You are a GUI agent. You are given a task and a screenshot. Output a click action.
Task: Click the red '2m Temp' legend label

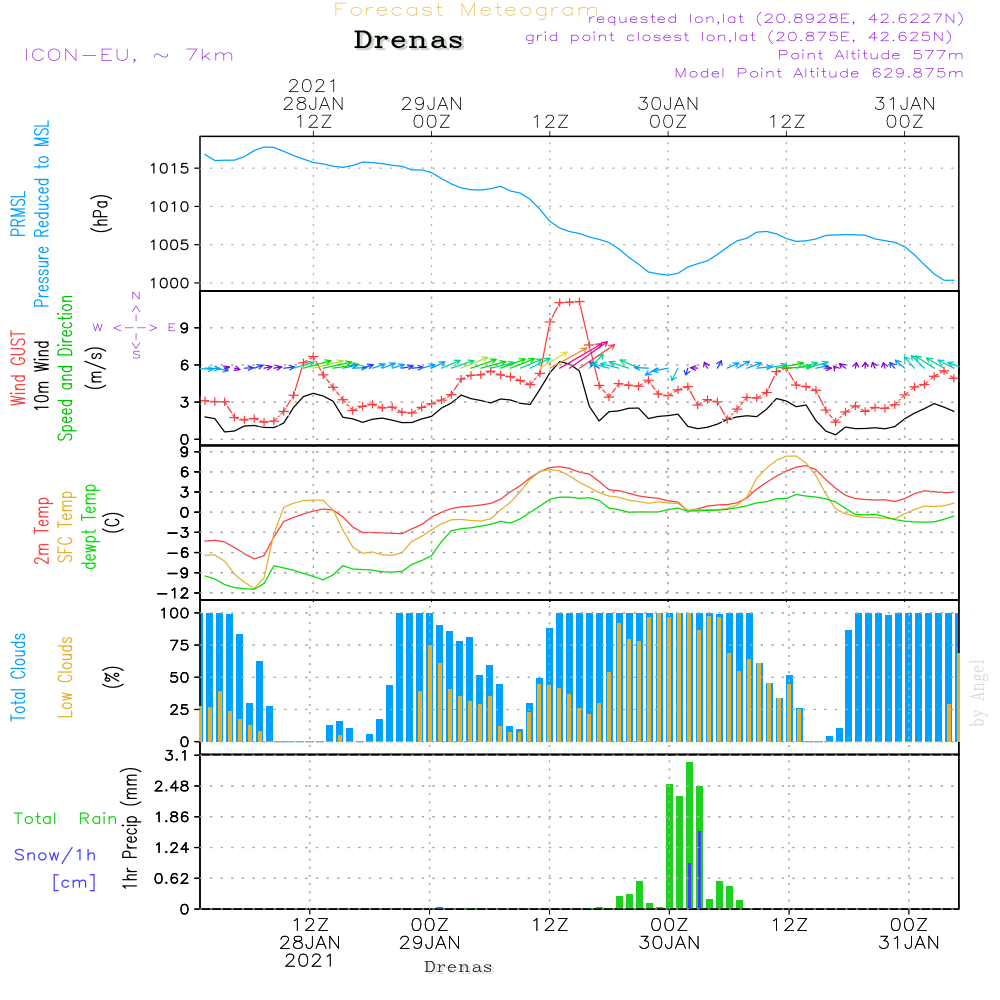pyautogui.click(x=41, y=531)
